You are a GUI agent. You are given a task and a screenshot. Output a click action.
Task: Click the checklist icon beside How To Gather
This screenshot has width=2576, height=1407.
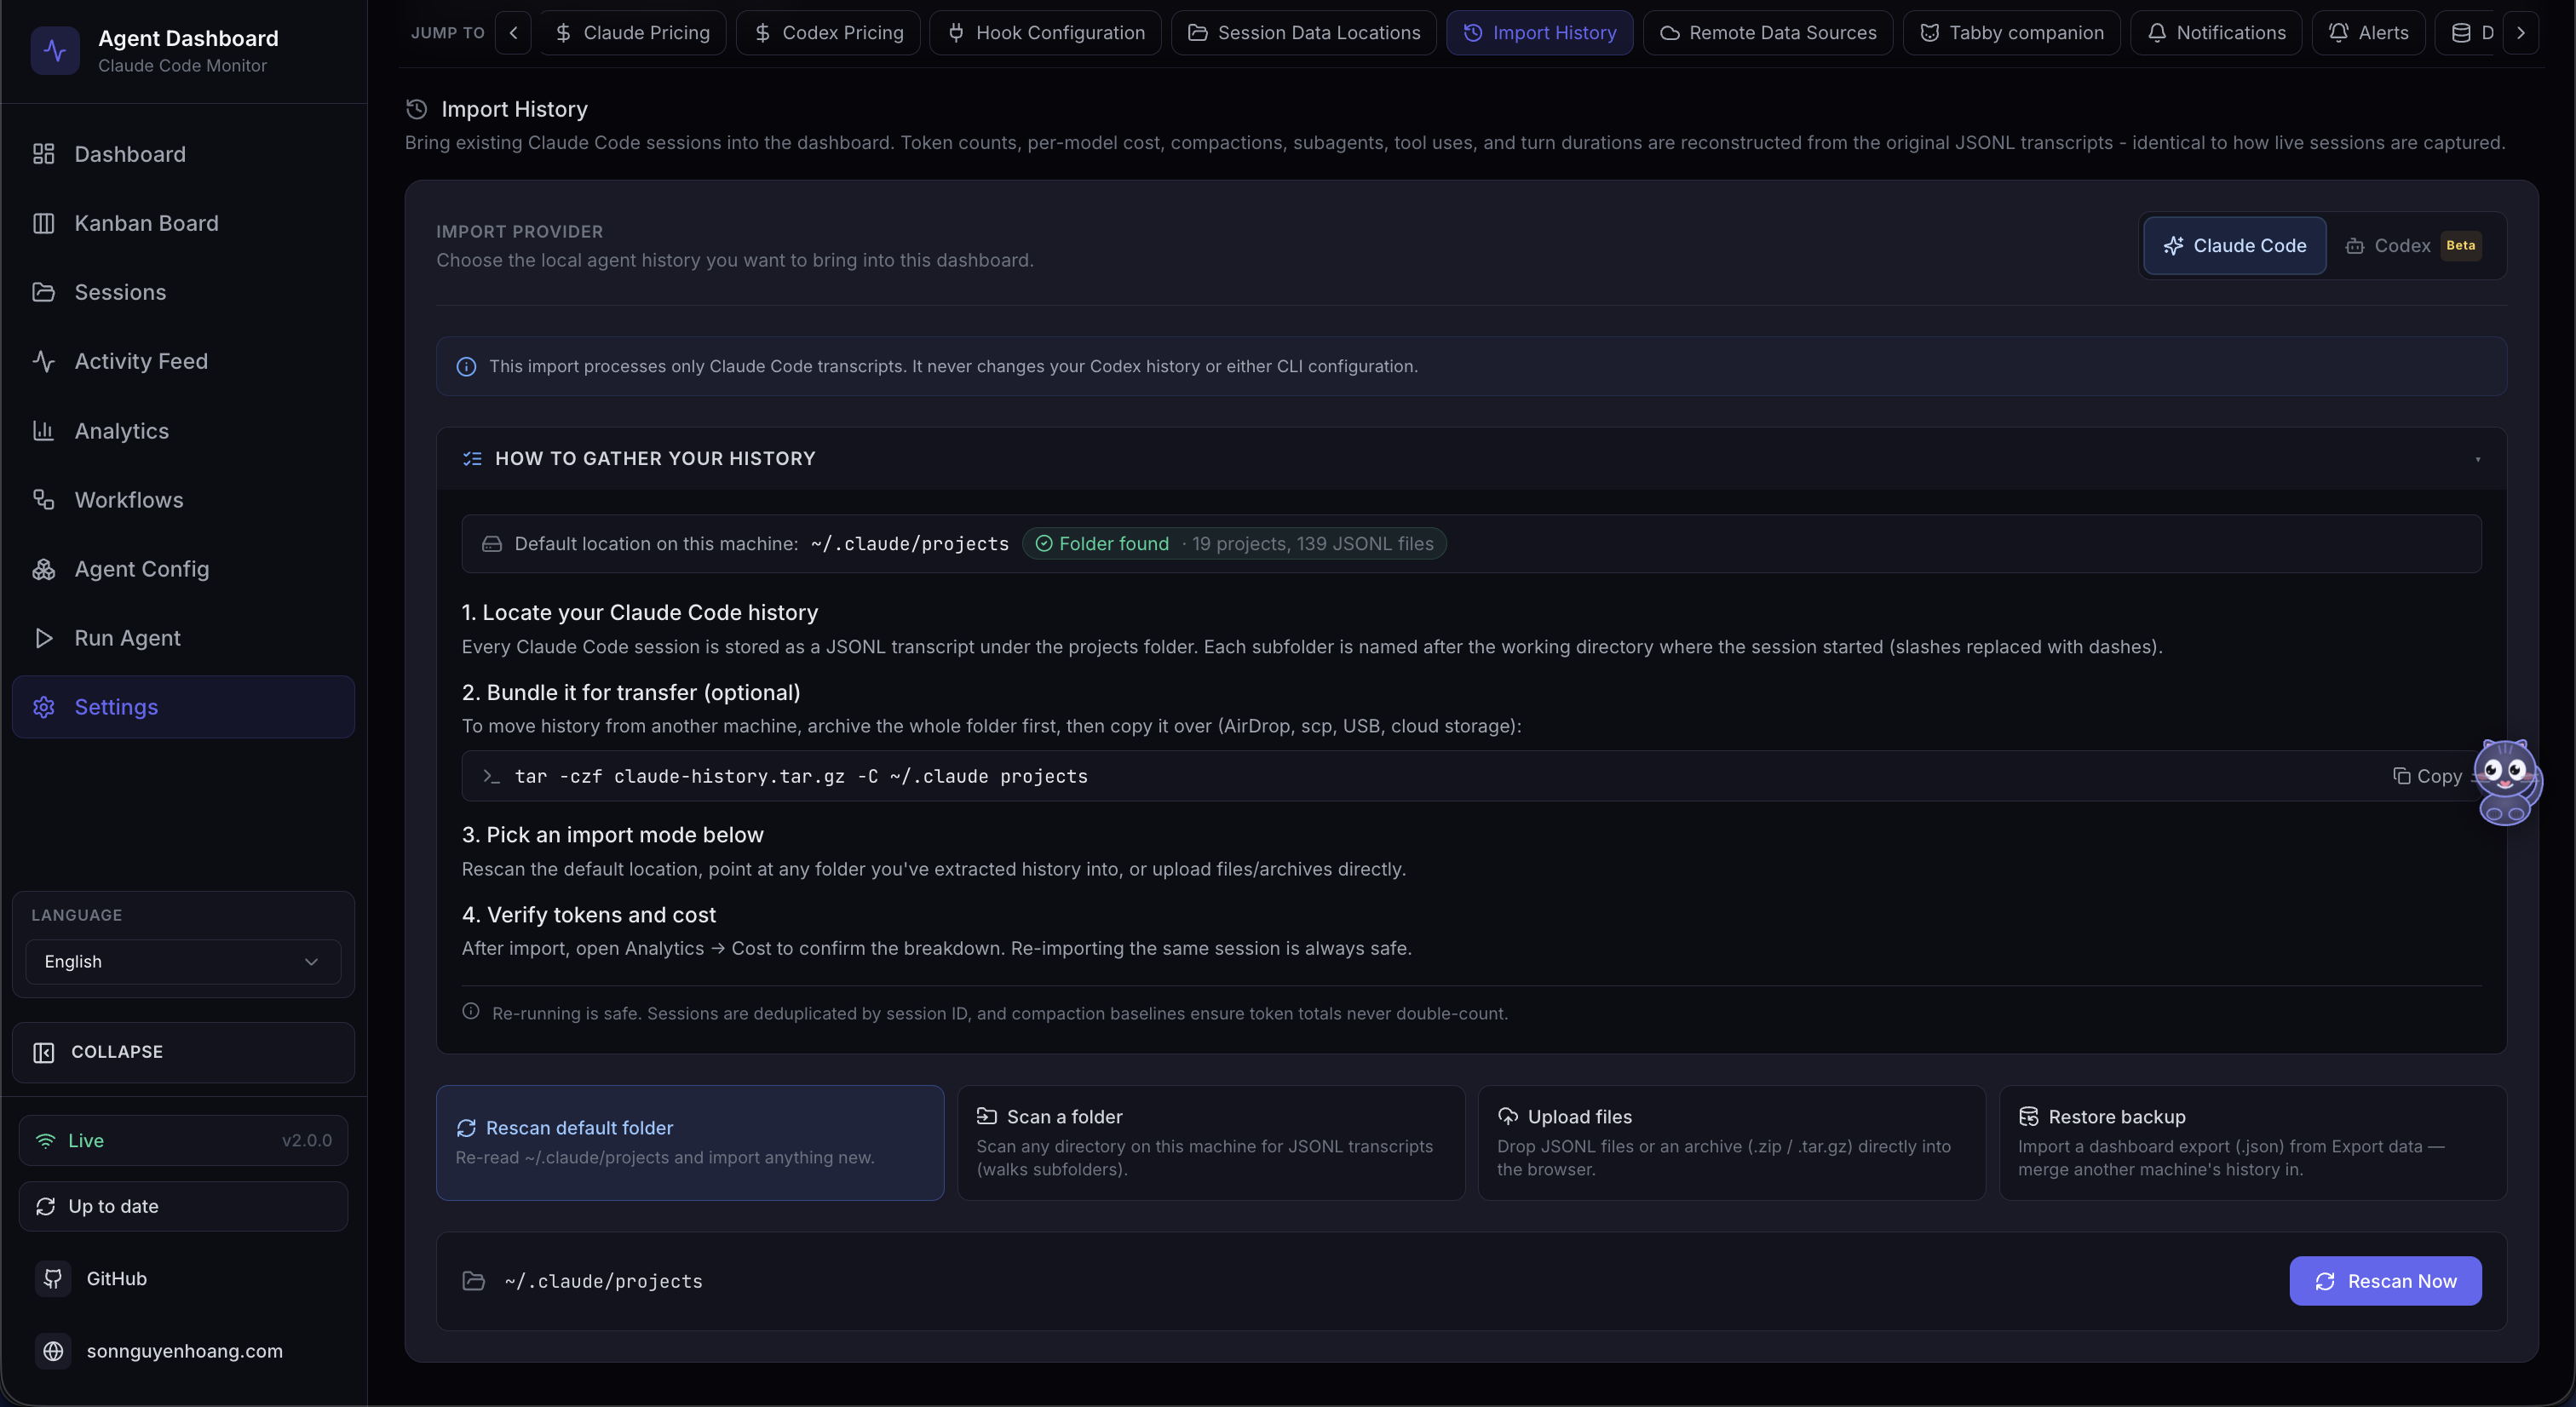pyautogui.click(x=472, y=459)
